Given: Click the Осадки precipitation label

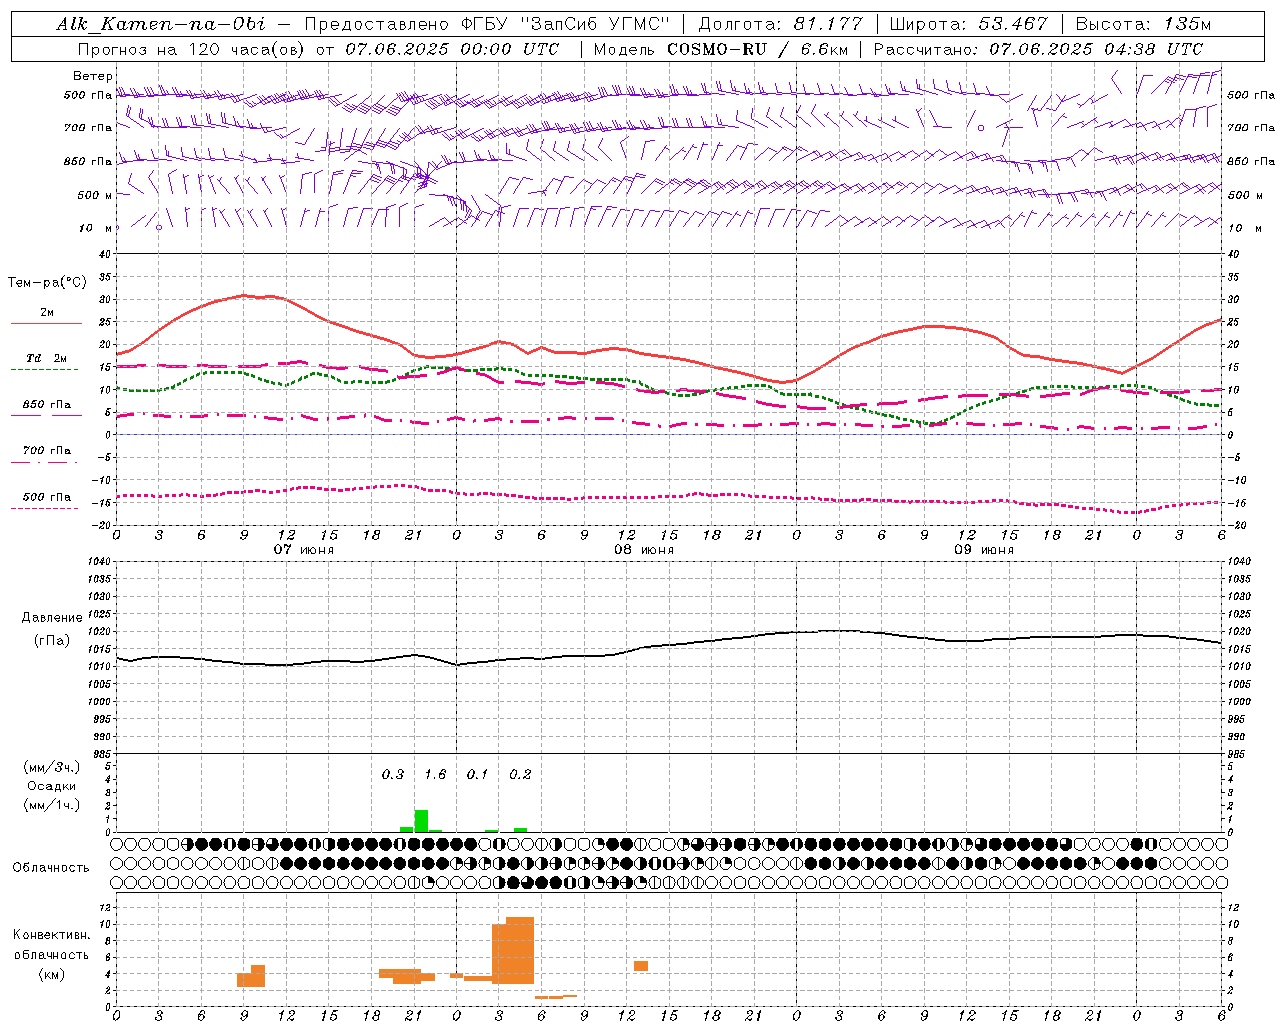Looking at the screenshot, I should coord(51,786).
